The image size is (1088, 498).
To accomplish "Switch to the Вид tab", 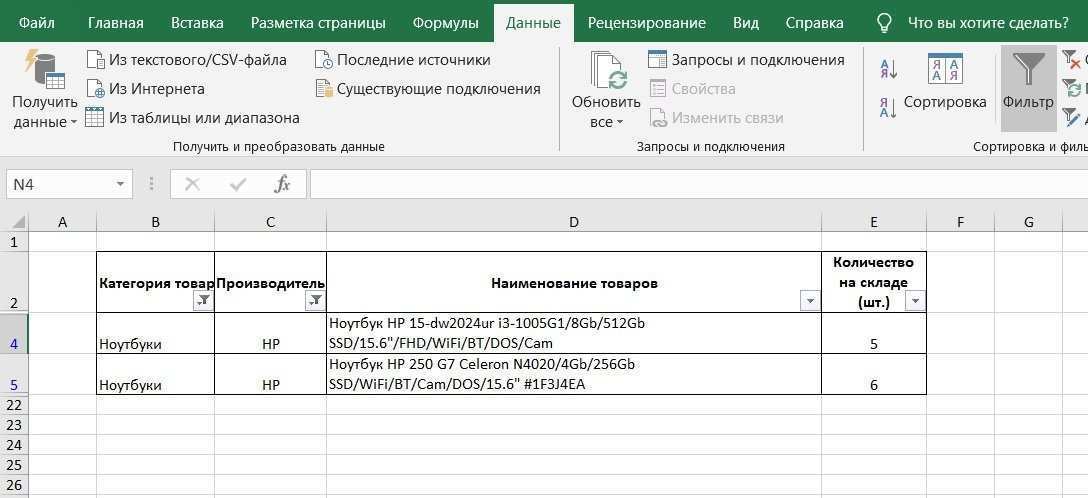I will (x=746, y=23).
